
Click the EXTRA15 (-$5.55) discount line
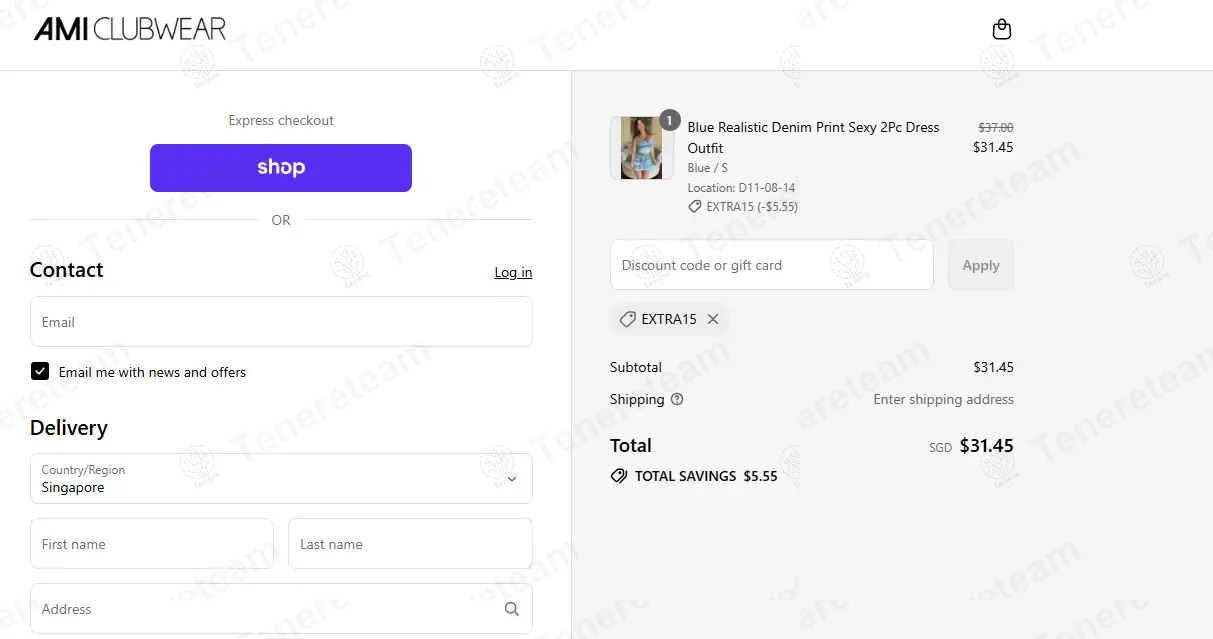pos(743,207)
